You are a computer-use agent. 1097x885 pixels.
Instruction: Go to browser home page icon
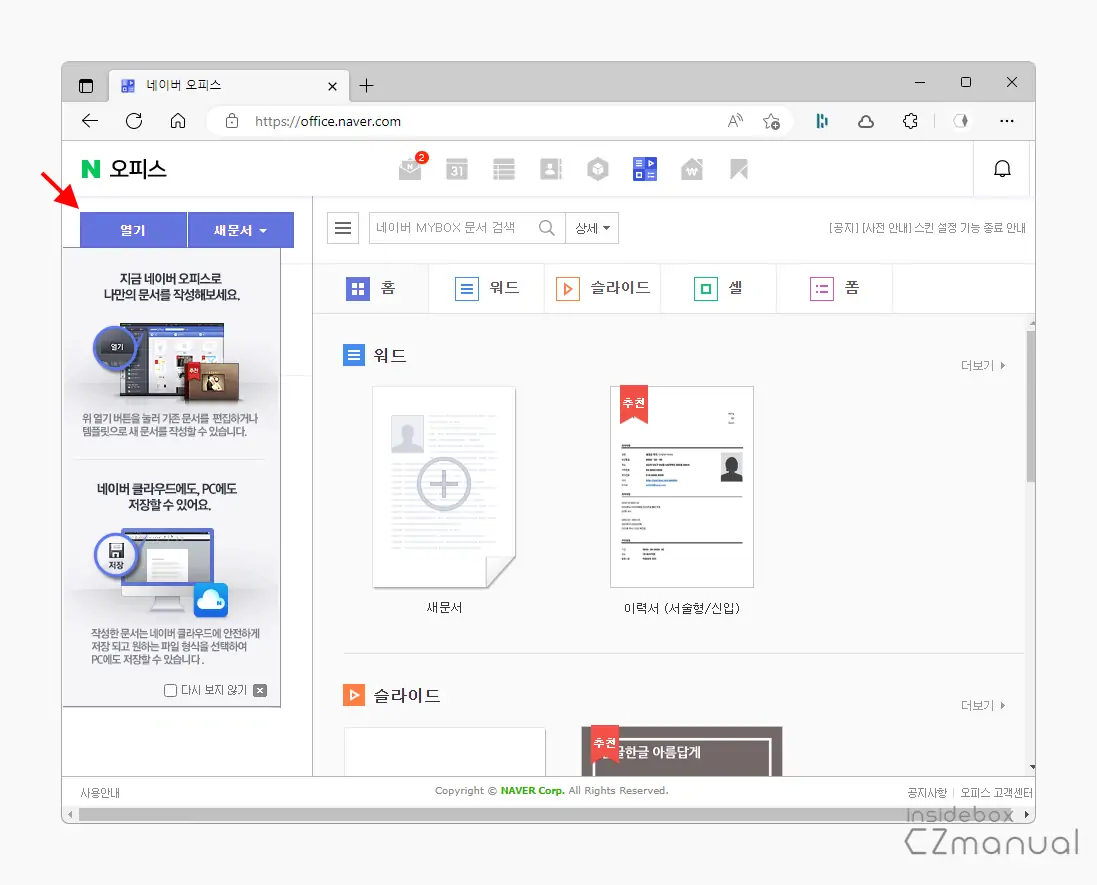tap(178, 121)
